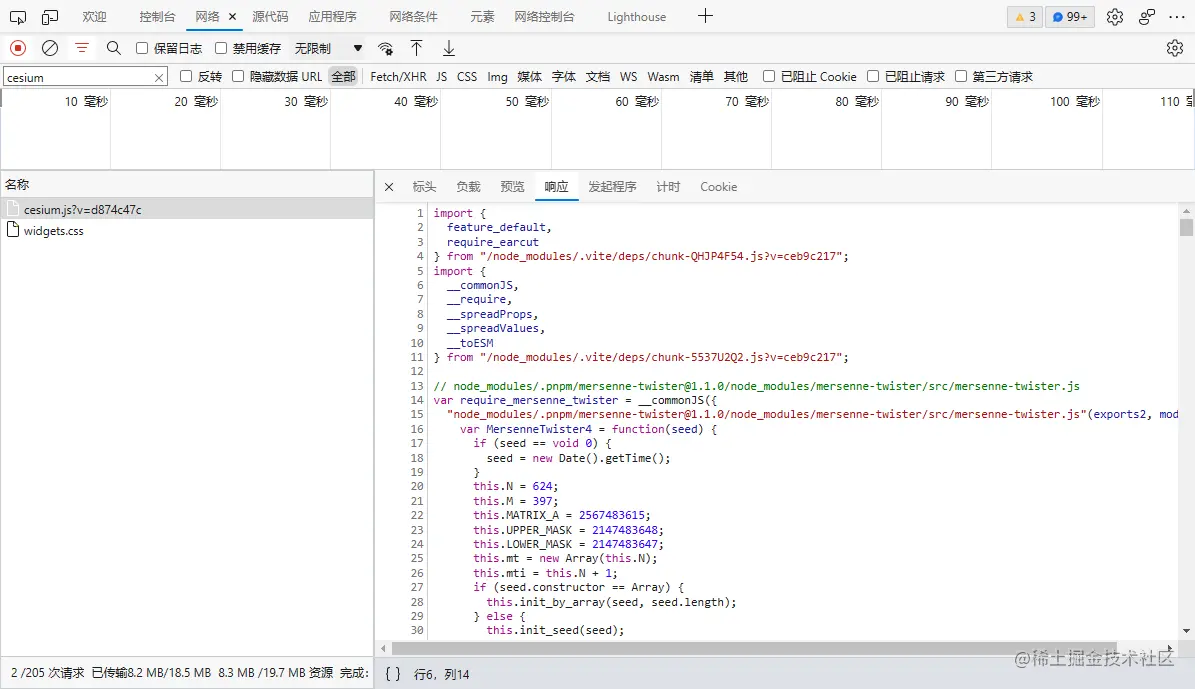Image resolution: width=1195 pixels, height=689 pixels.
Task: Filter requests by CSS type
Action: tap(467, 76)
